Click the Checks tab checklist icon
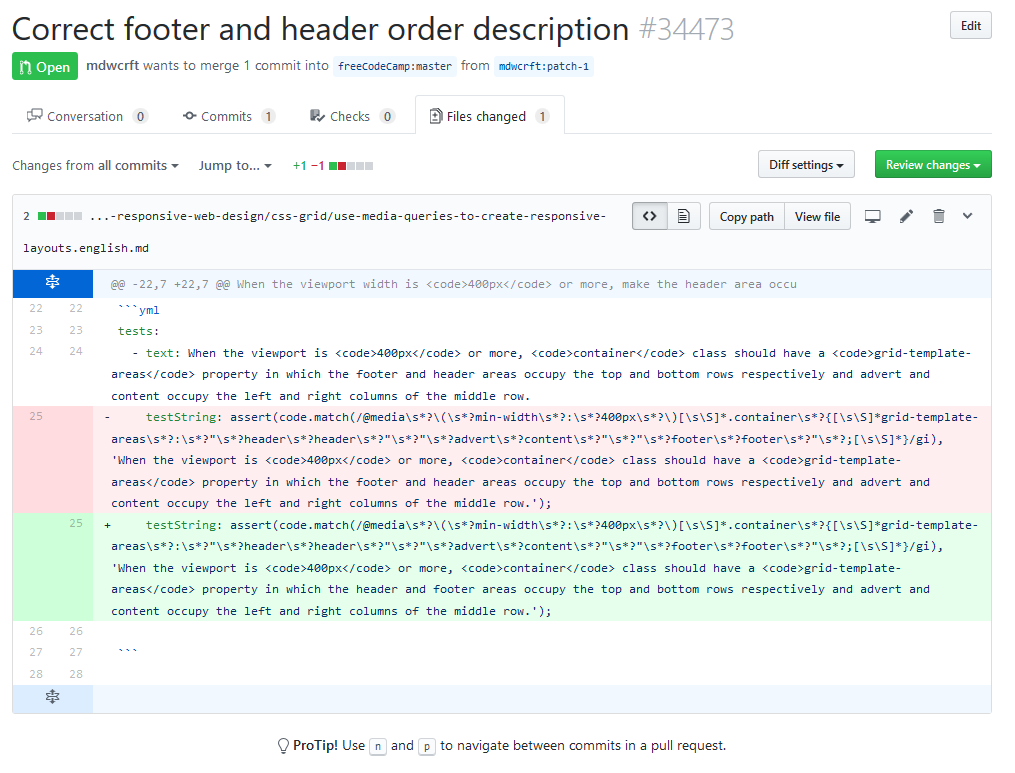This screenshot has width=1015, height=773. tap(317, 116)
